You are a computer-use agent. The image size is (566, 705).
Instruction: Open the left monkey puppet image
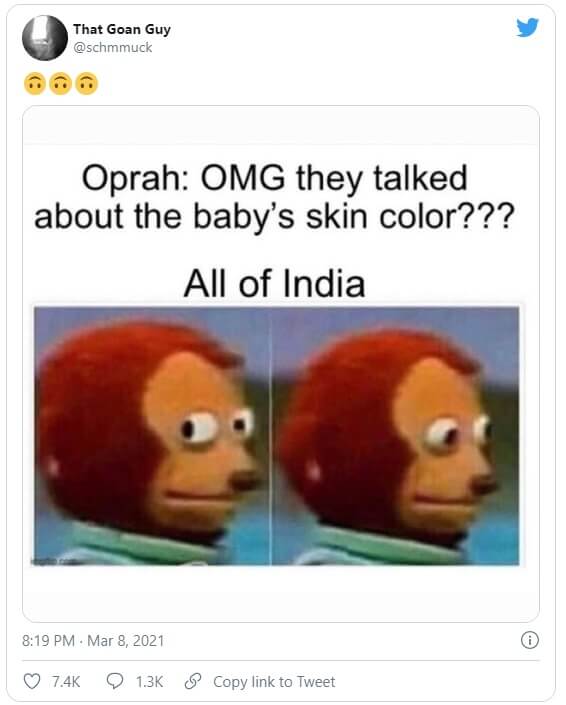coord(152,436)
